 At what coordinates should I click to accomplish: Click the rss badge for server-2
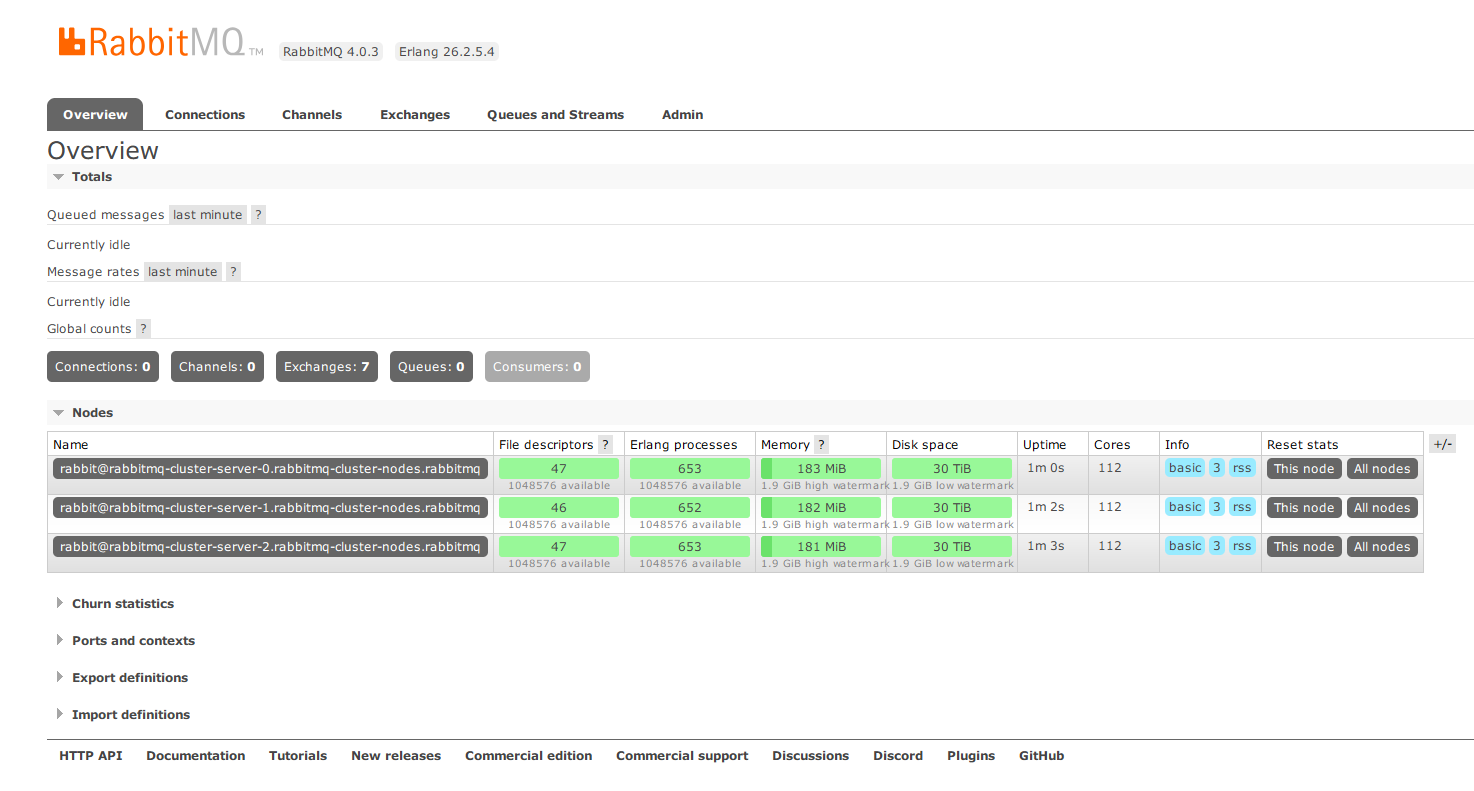tap(1242, 546)
